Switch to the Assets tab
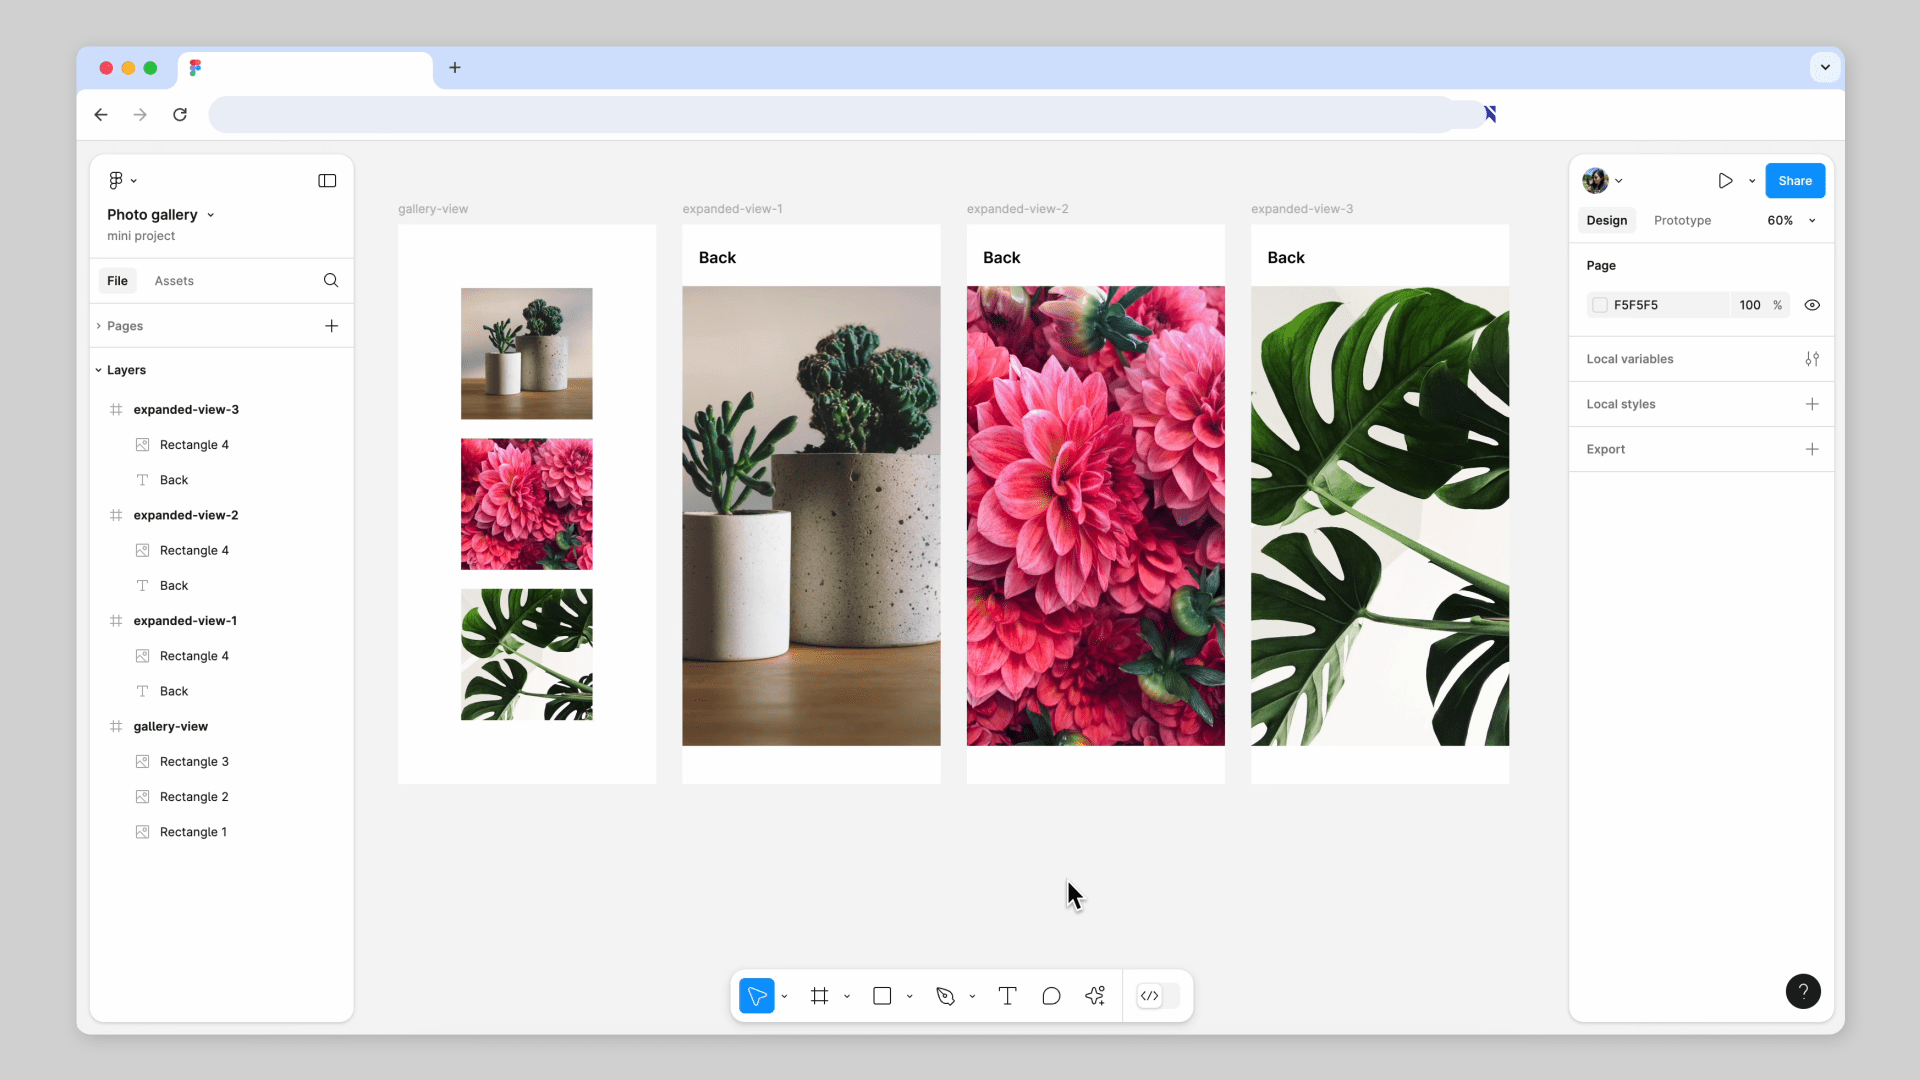Screen dimensions: 1920x1080 point(174,281)
